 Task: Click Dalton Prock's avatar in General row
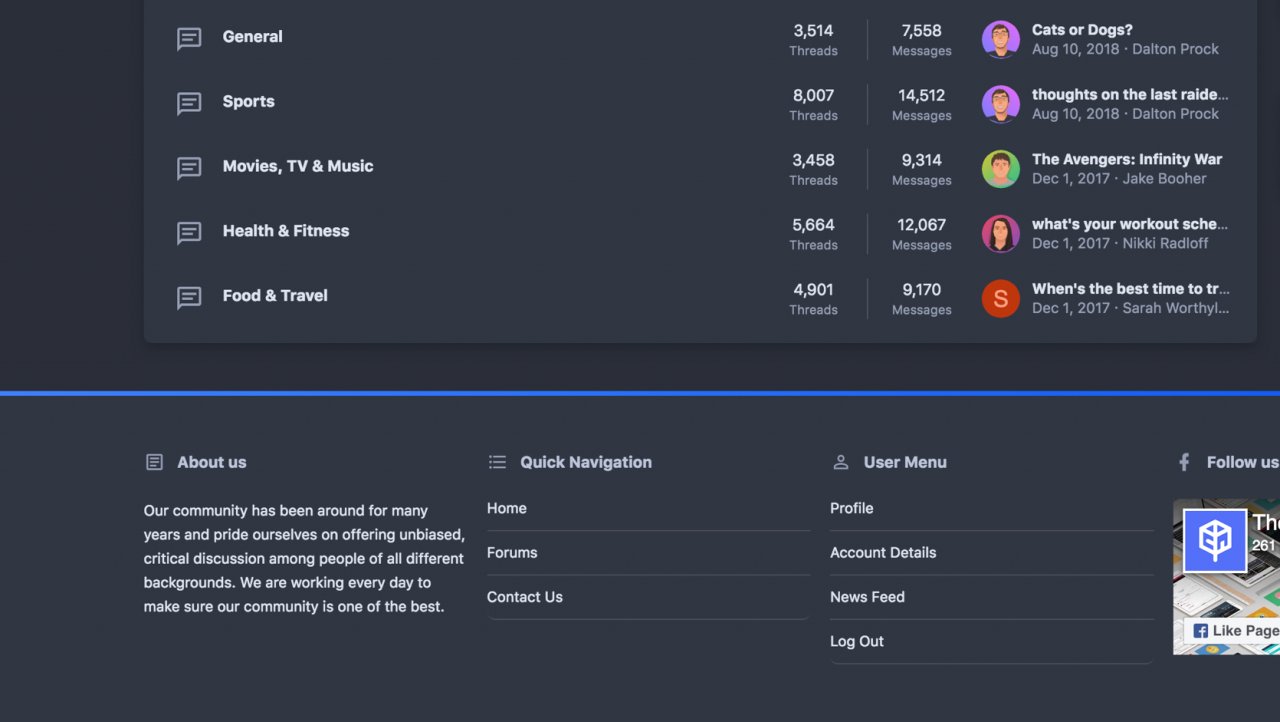1000,40
